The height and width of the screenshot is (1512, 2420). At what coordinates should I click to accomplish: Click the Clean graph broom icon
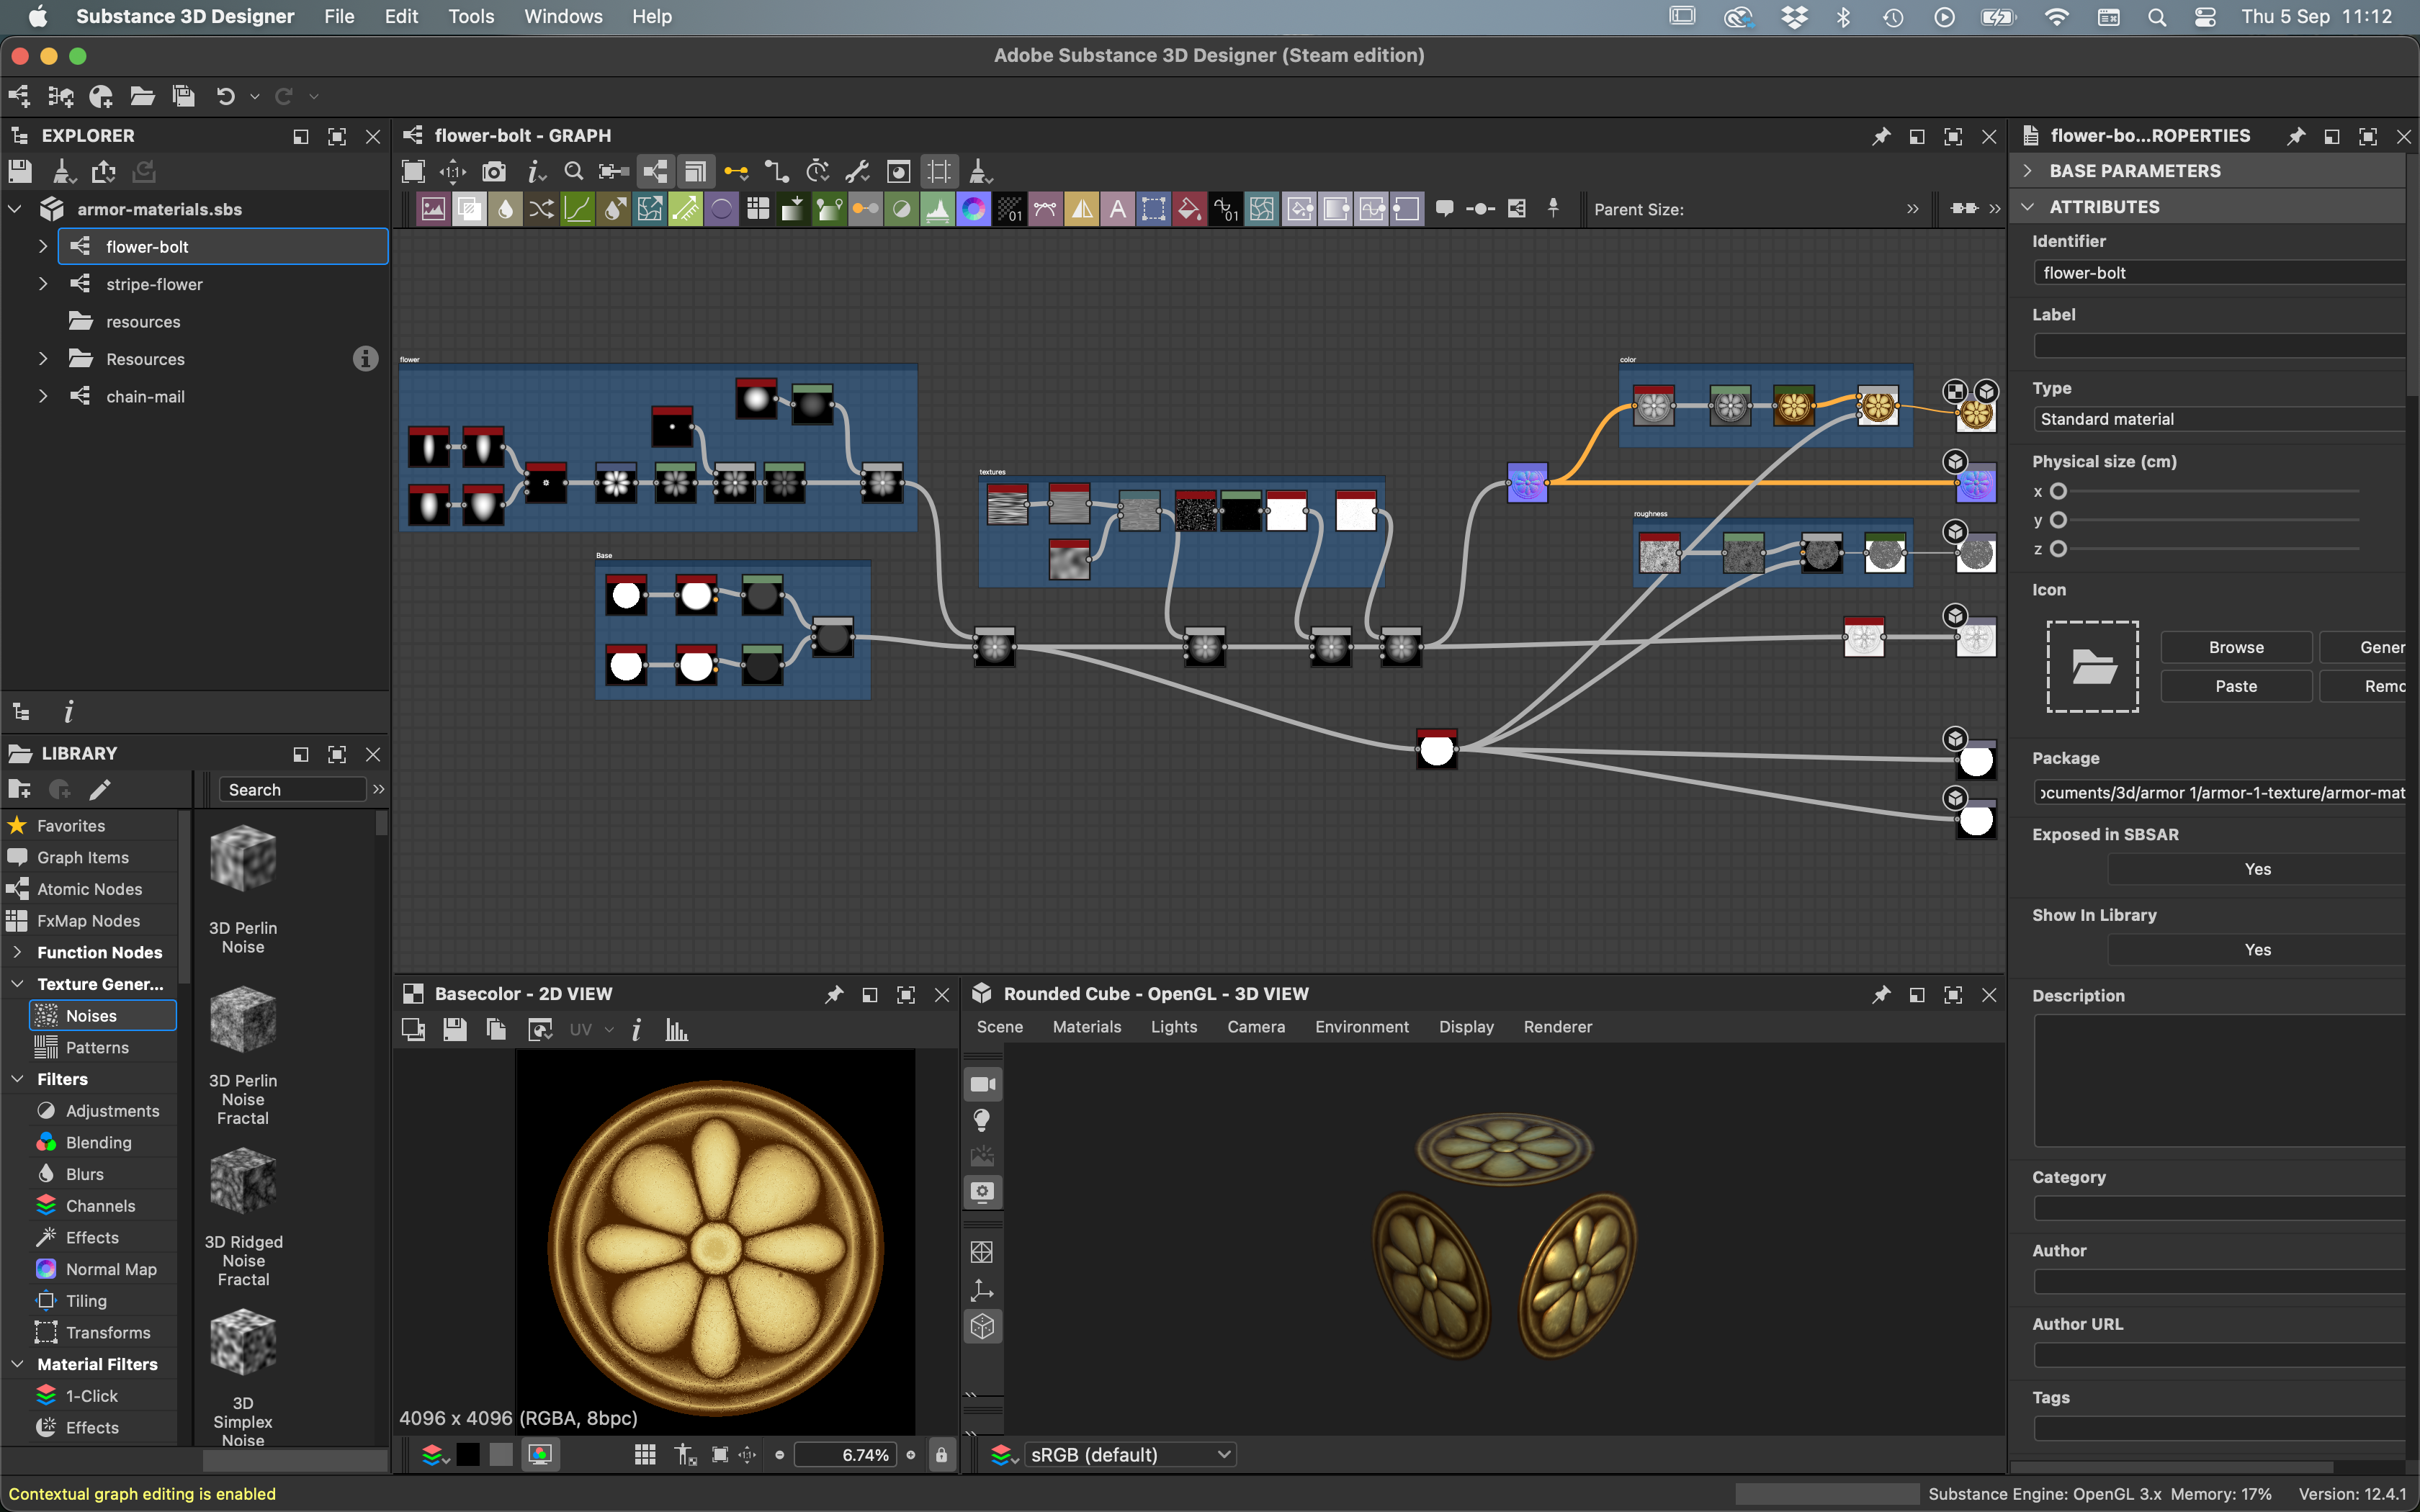coord(980,172)
